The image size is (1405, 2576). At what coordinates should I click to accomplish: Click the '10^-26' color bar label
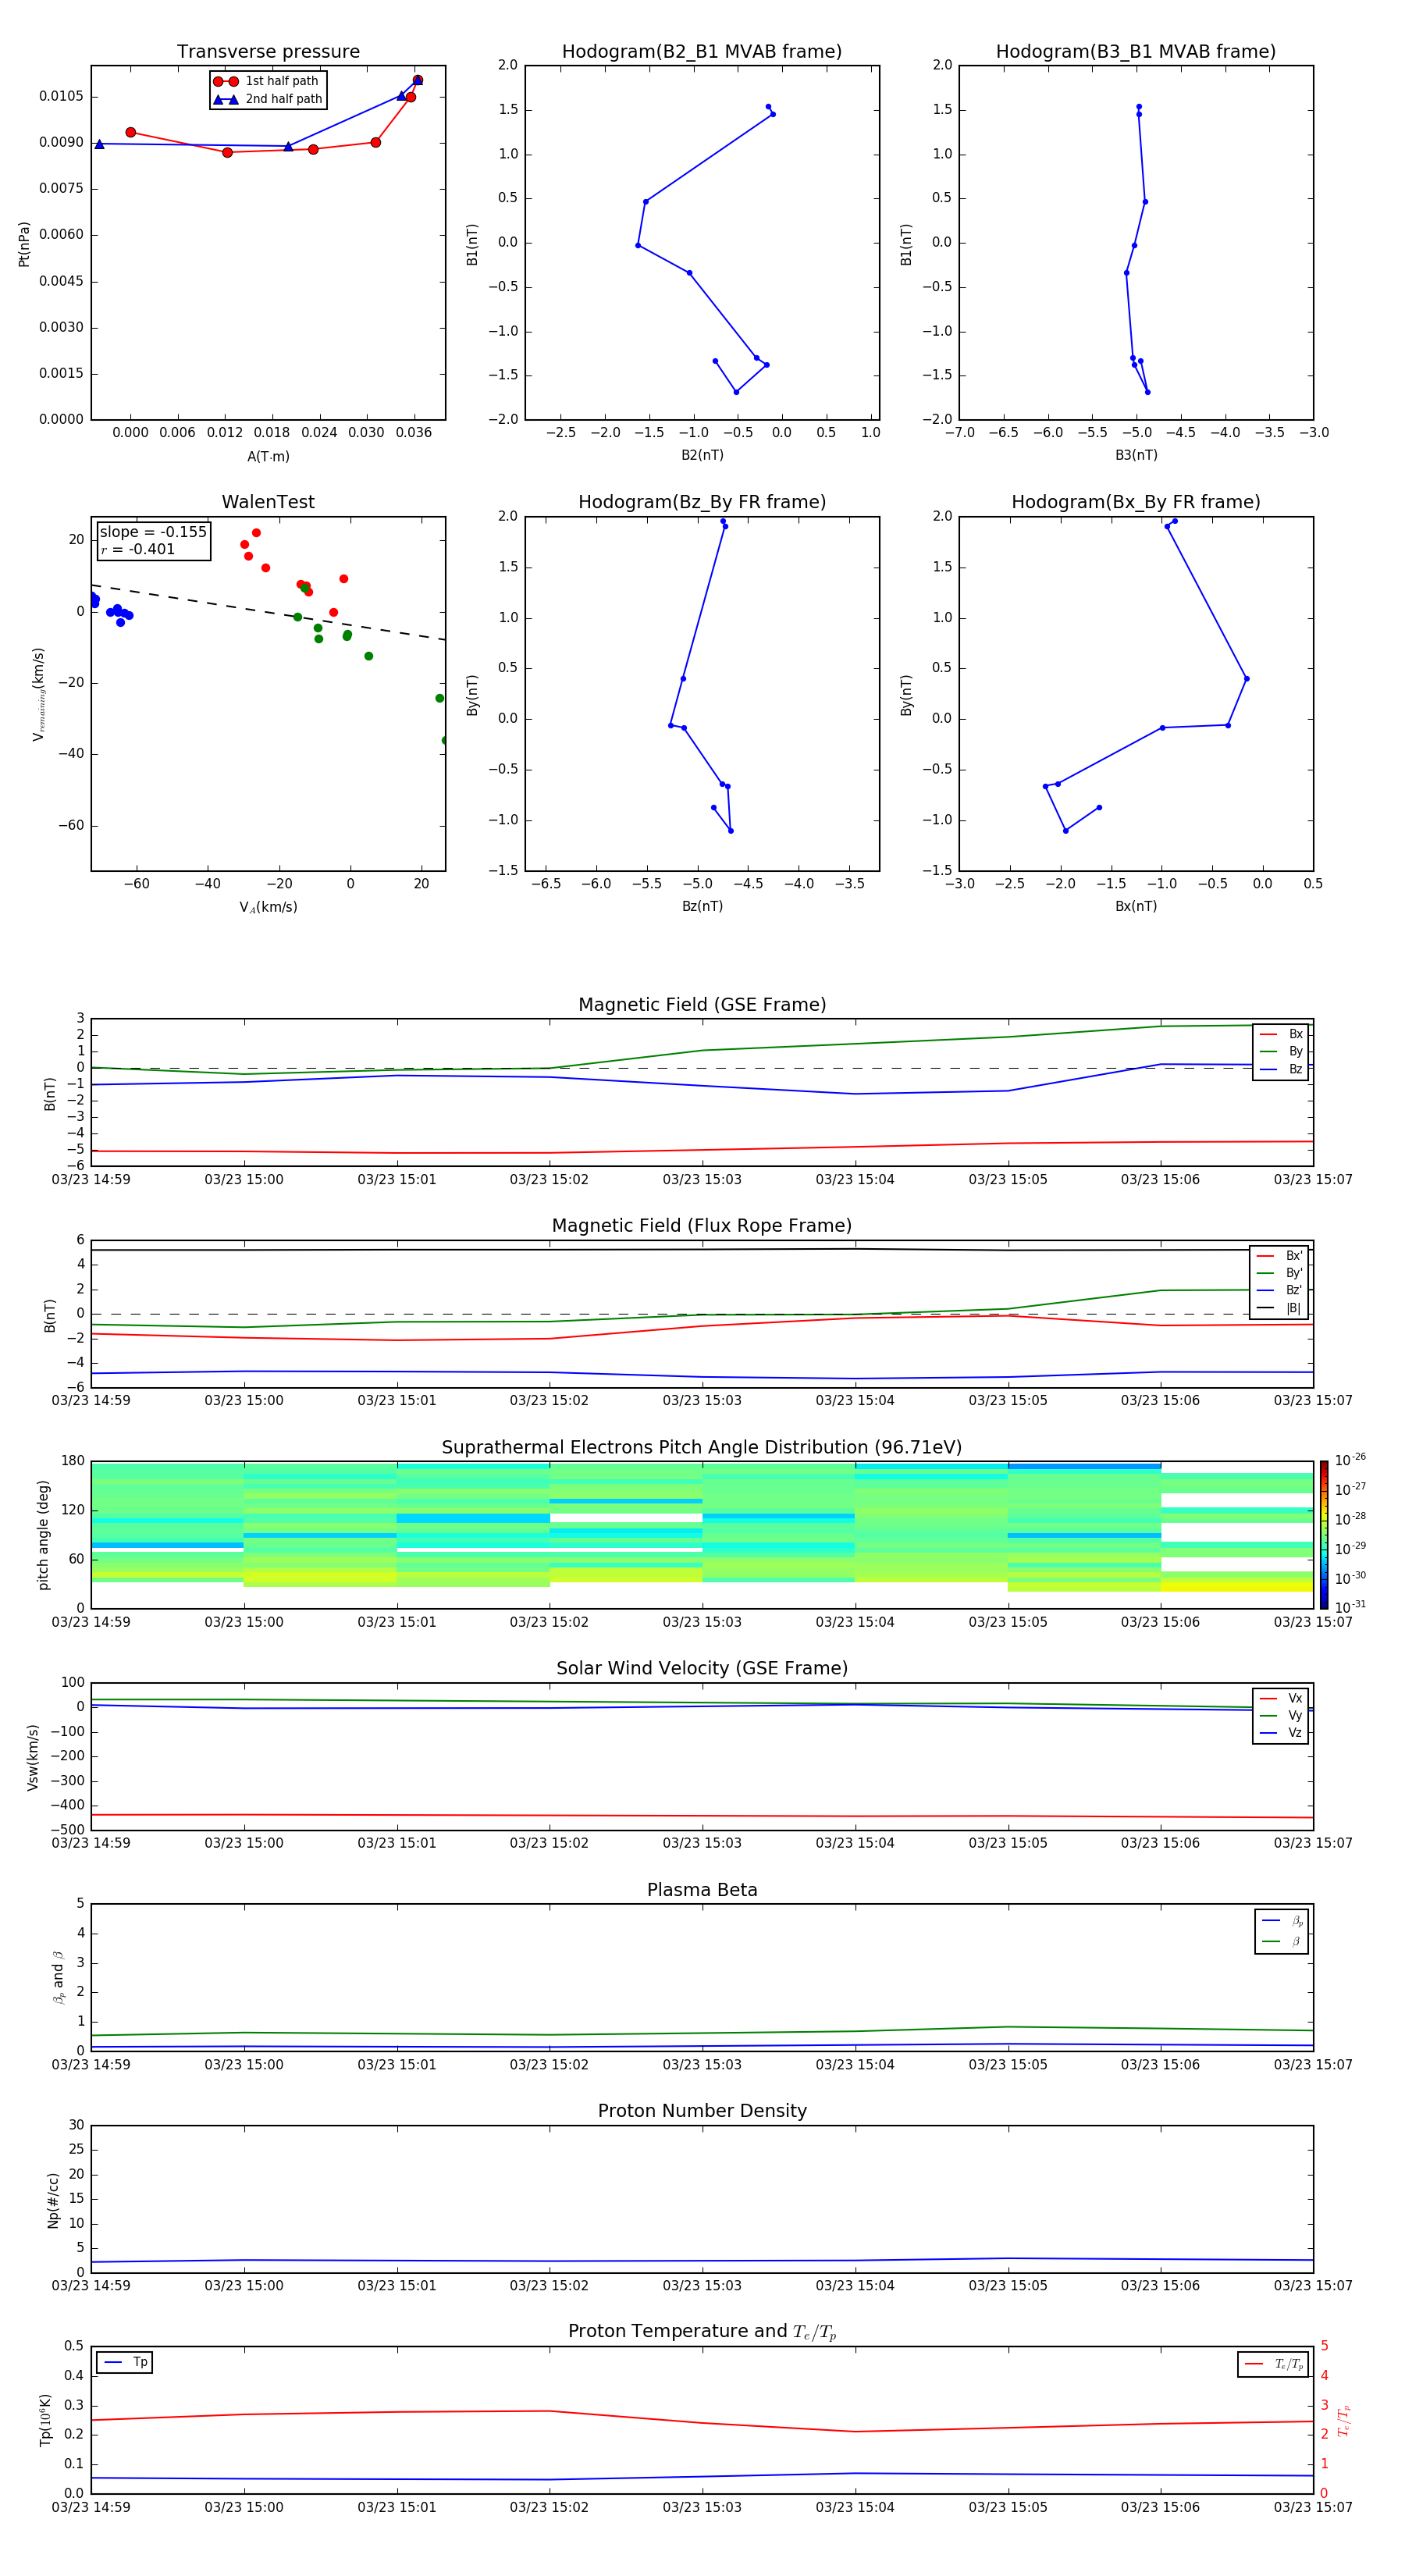(1350, 1460)
